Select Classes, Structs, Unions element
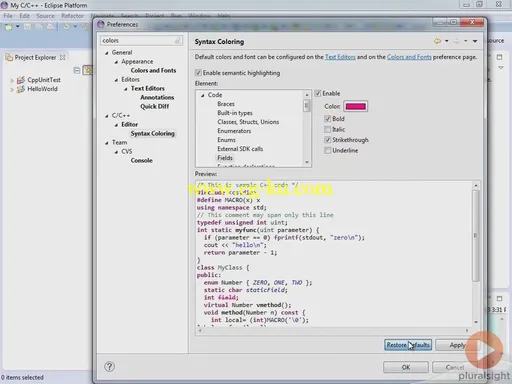512x384 pixels. tap(248, 122)
